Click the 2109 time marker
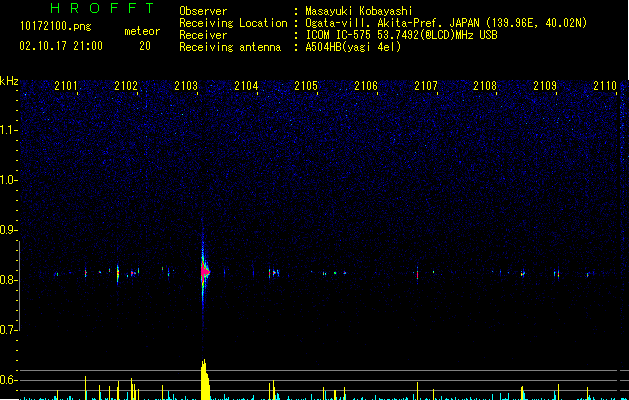This screenshot has height=400, width=629. pos(545,86)
